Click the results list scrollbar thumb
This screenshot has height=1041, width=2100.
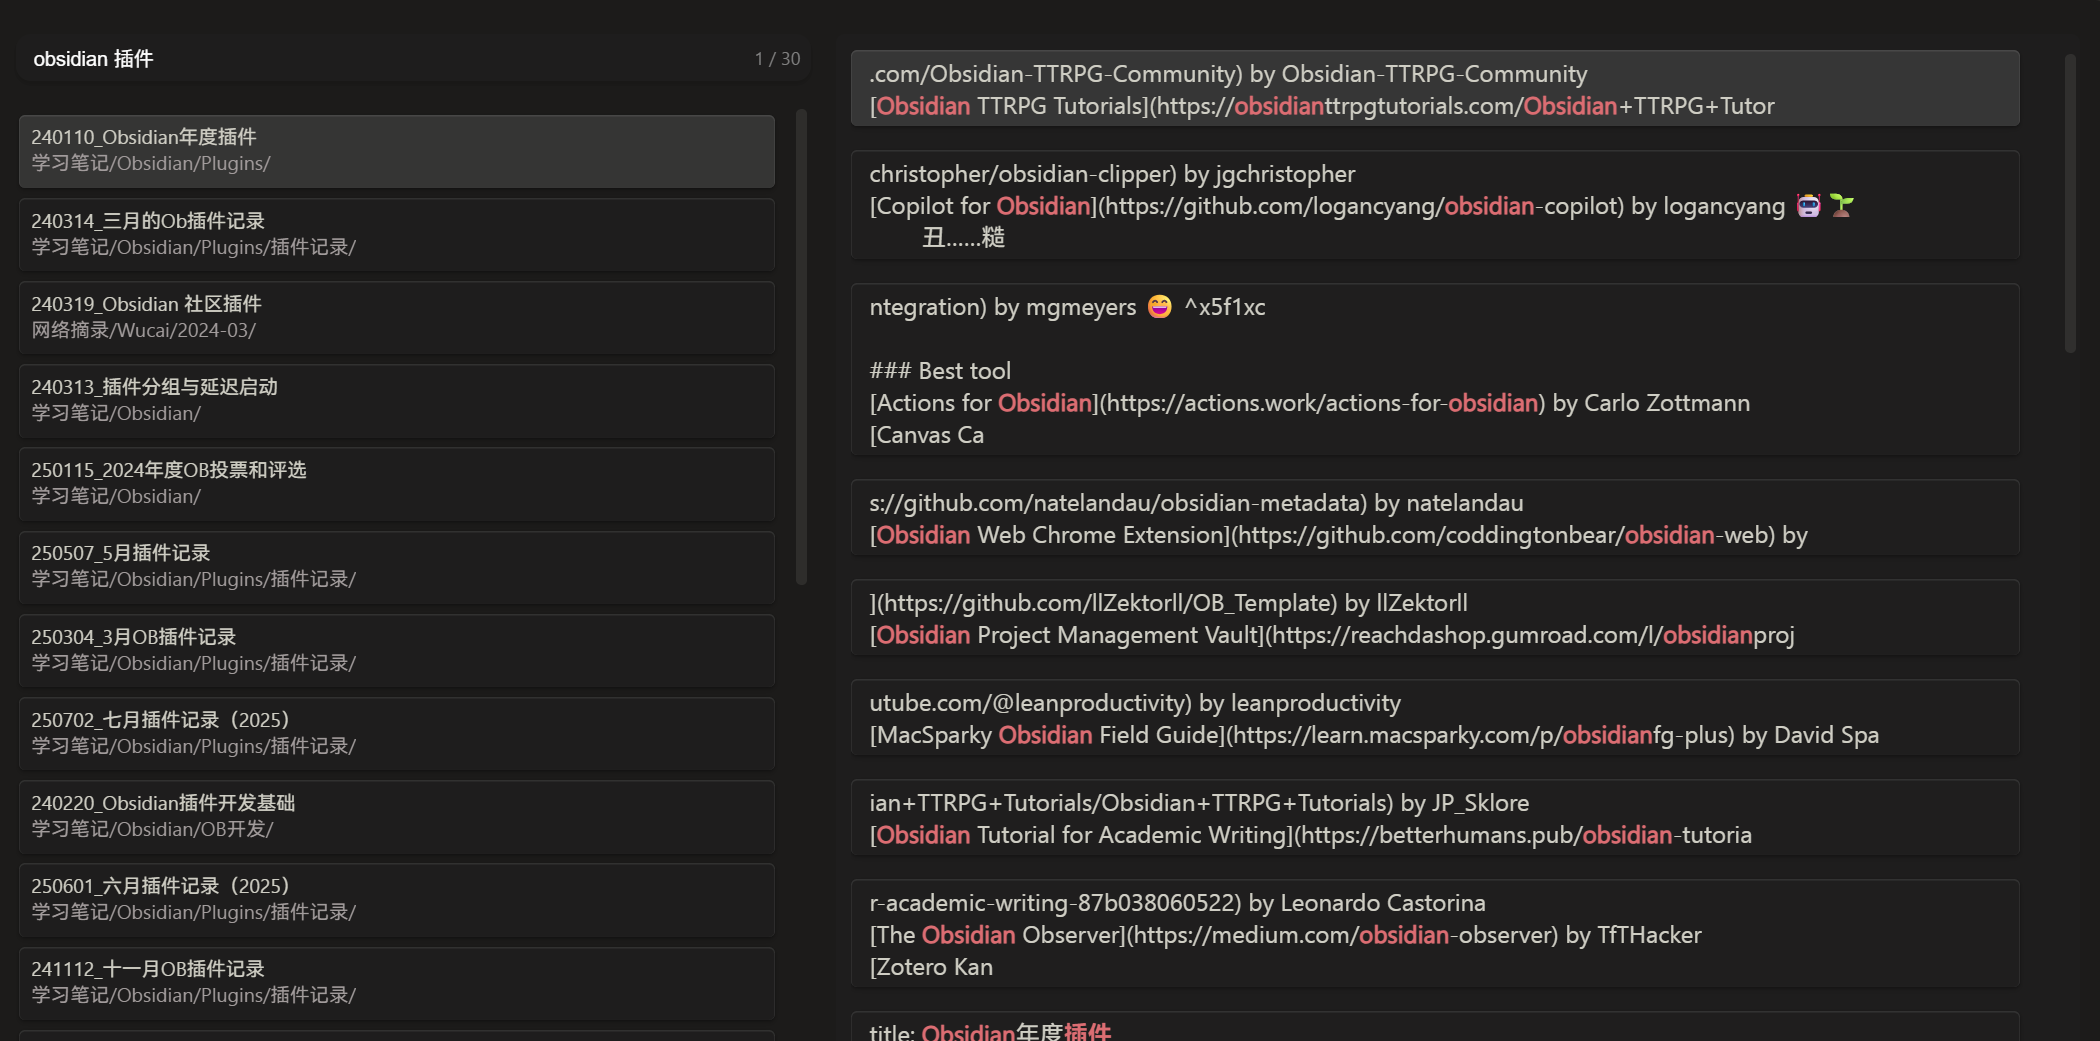801,347
